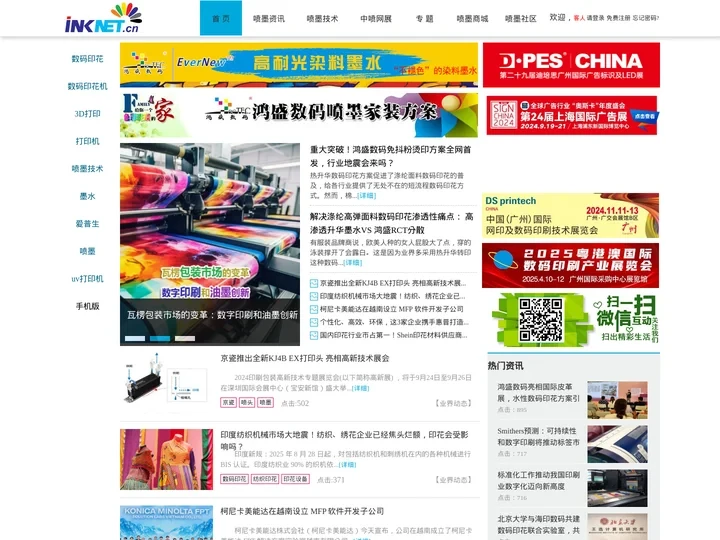
Task: Click the 印花设备 tag
Action: (296, 479)
